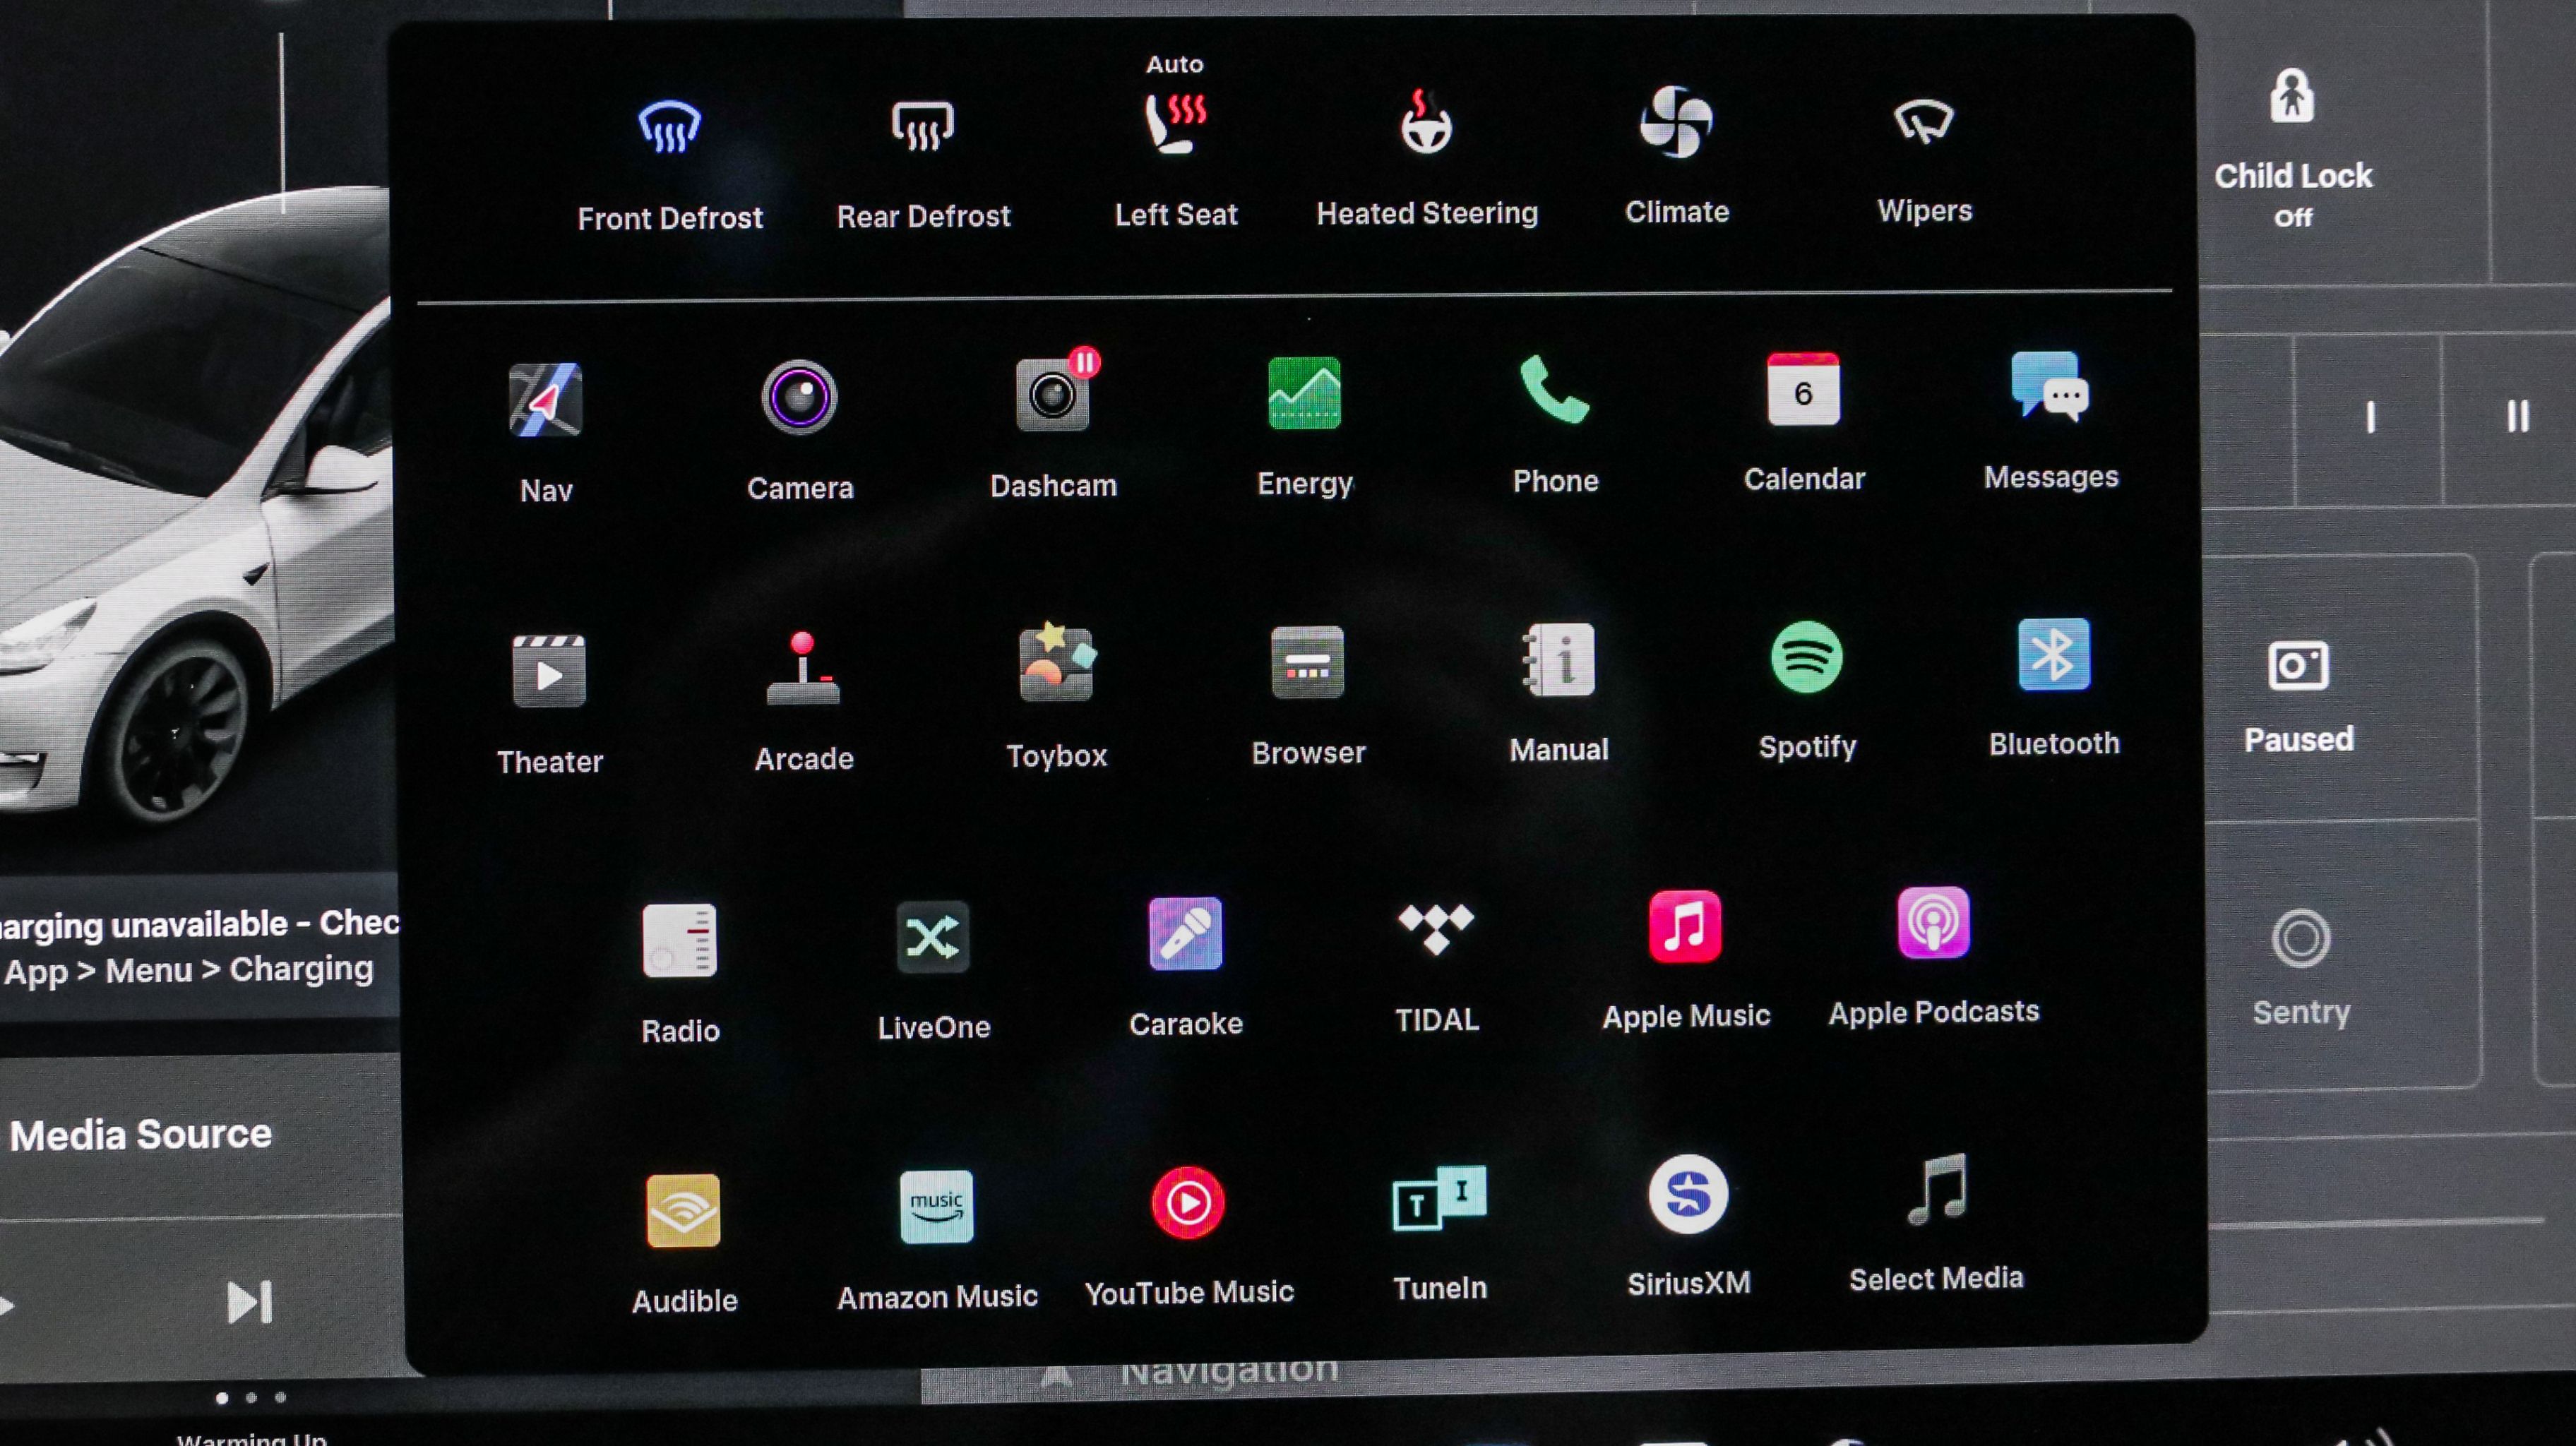Open the Theater app

[x=549, y=672]
